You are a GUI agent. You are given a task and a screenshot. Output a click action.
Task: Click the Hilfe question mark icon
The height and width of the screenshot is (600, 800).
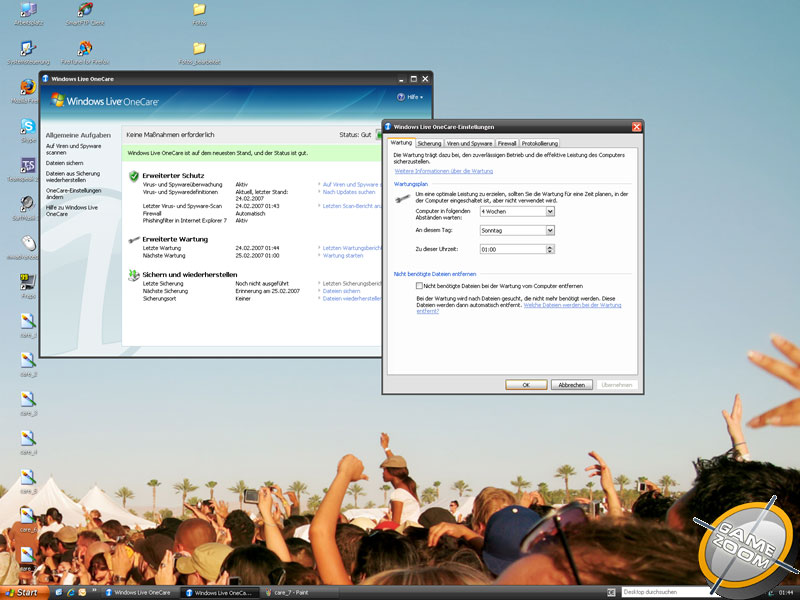click(x=401, y=97)
